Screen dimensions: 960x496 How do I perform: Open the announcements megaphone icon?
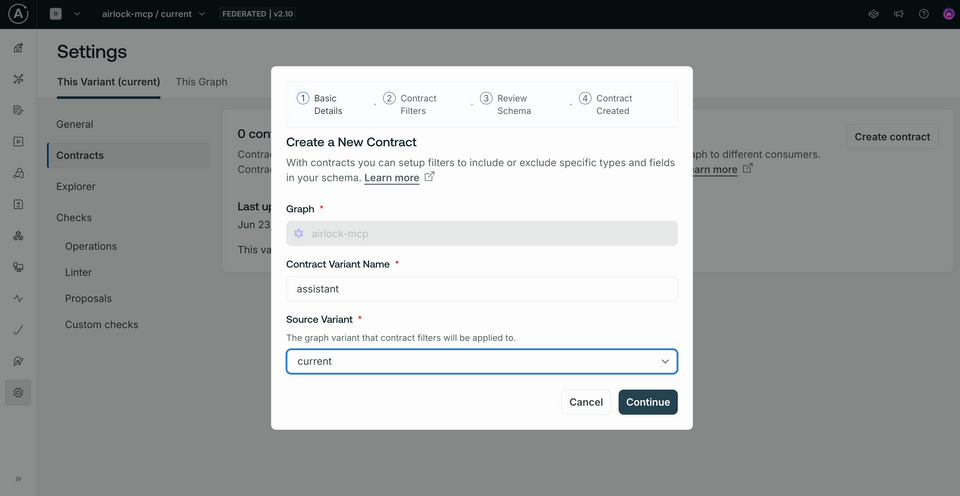(898, 14)
